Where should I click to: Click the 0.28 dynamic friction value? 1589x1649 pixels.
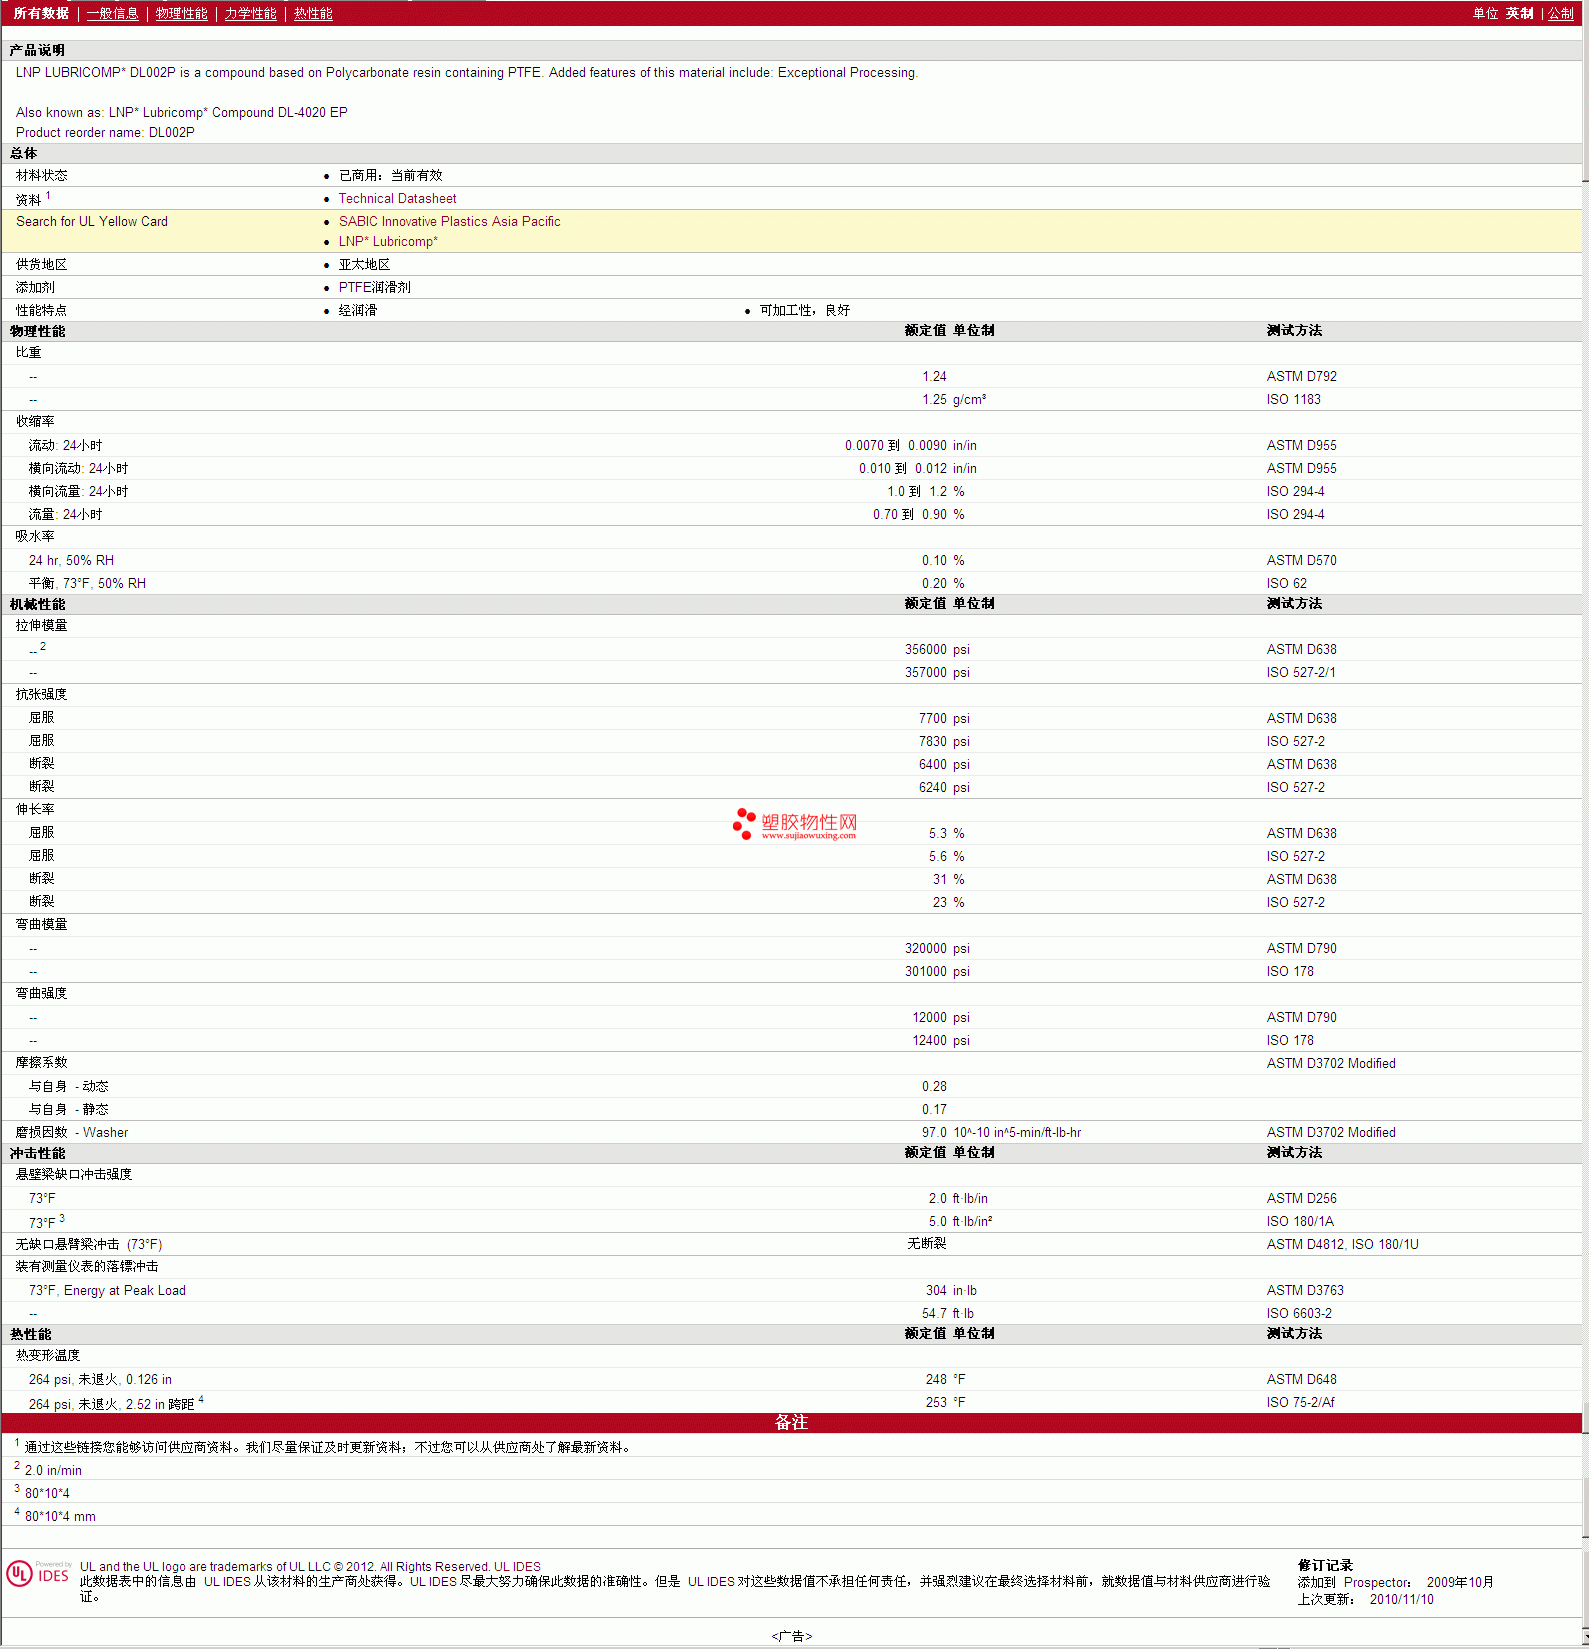coord(934,1087)
